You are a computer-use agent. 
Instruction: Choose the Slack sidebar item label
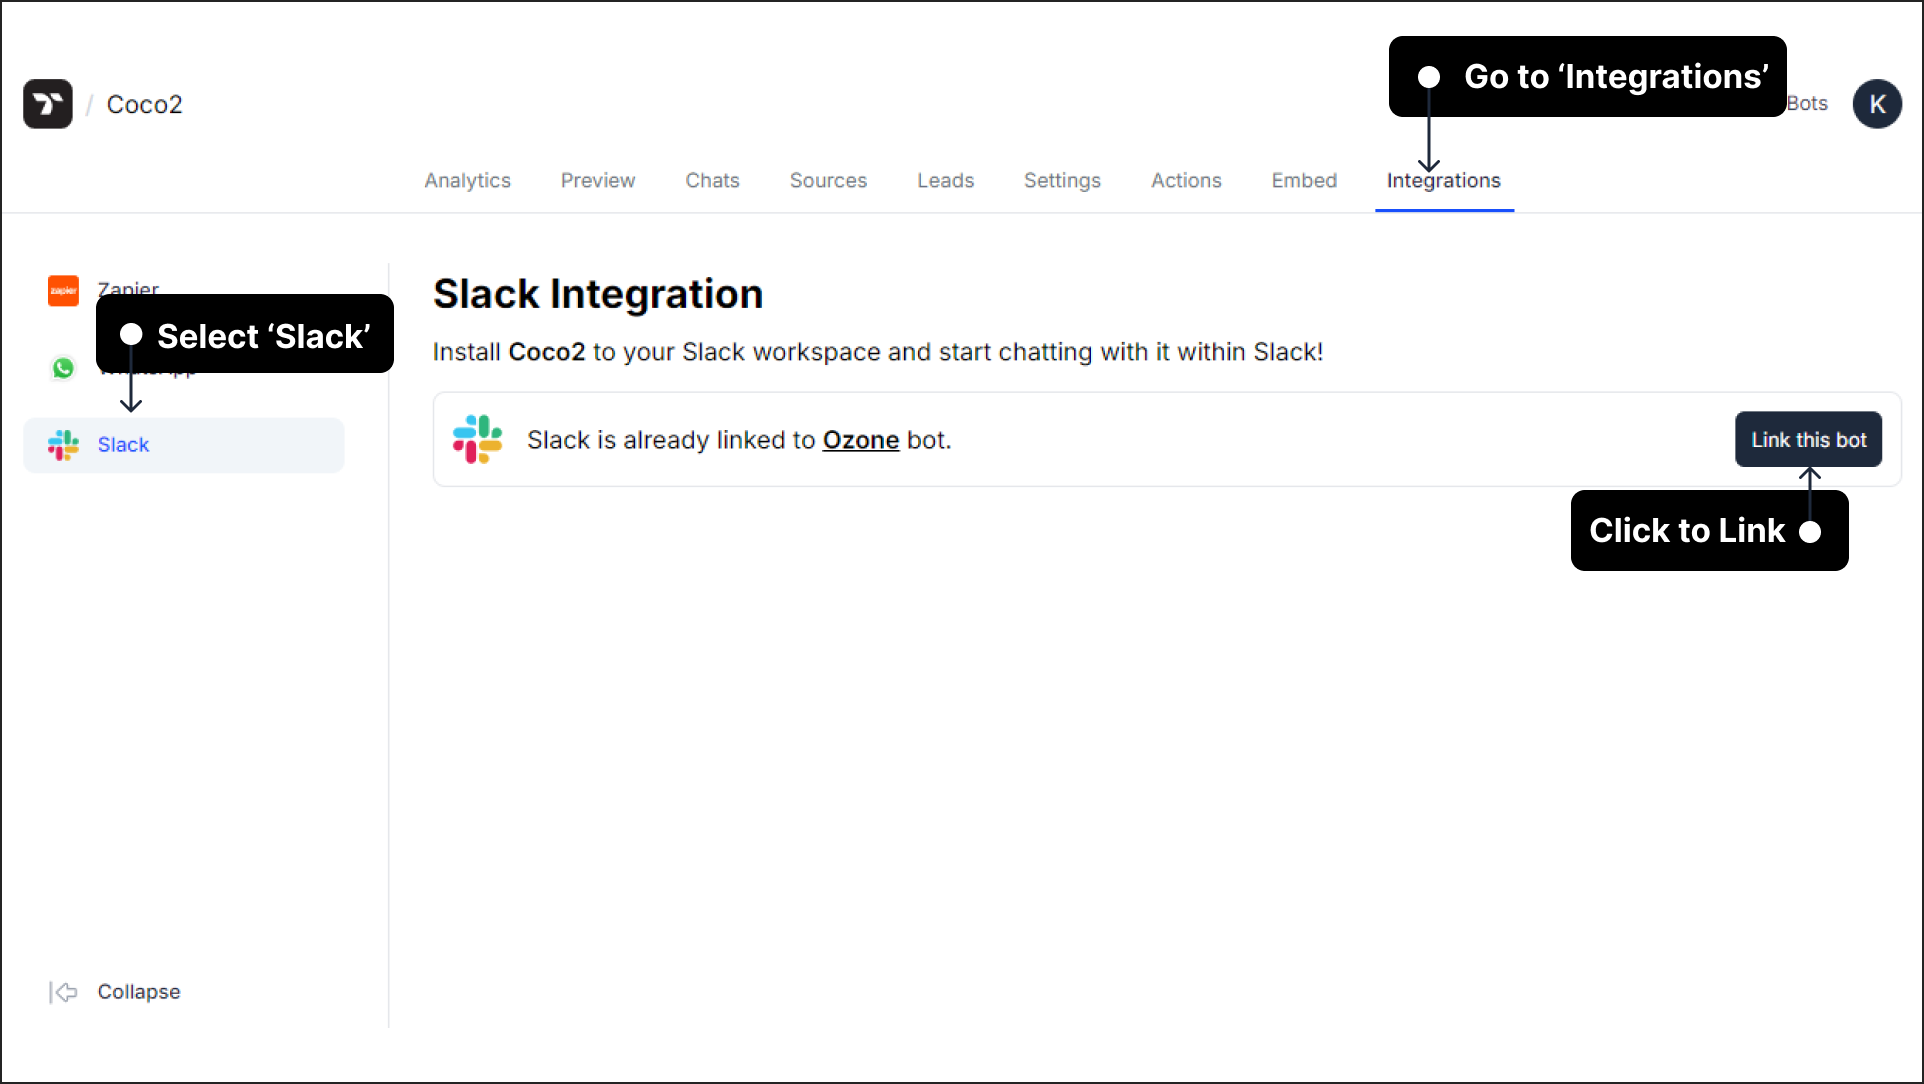coord(123,445)
